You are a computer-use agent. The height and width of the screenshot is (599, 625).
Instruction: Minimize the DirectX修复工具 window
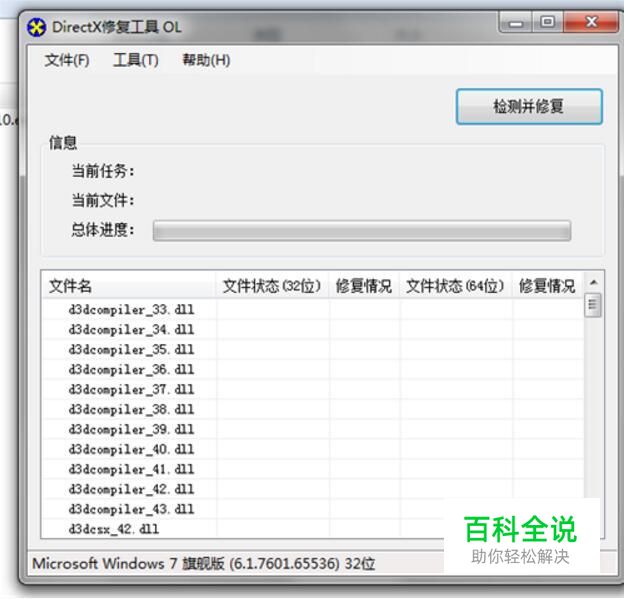coord(515,22)
